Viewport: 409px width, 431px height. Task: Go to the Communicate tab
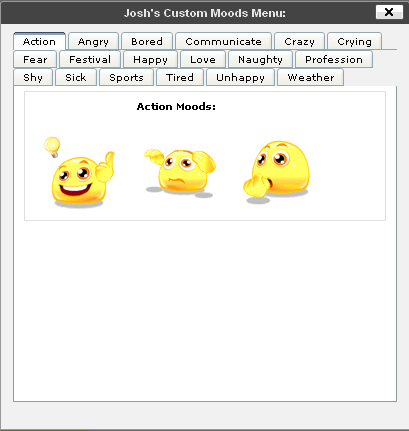pyautogui.click(x=223, y=41)
